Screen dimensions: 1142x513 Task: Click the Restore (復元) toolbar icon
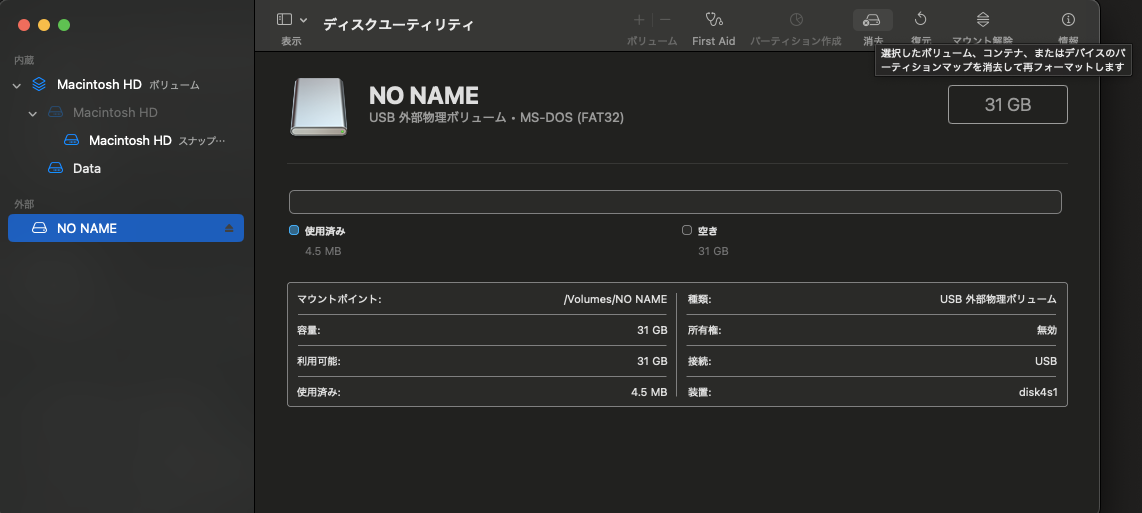click(921, 20)
